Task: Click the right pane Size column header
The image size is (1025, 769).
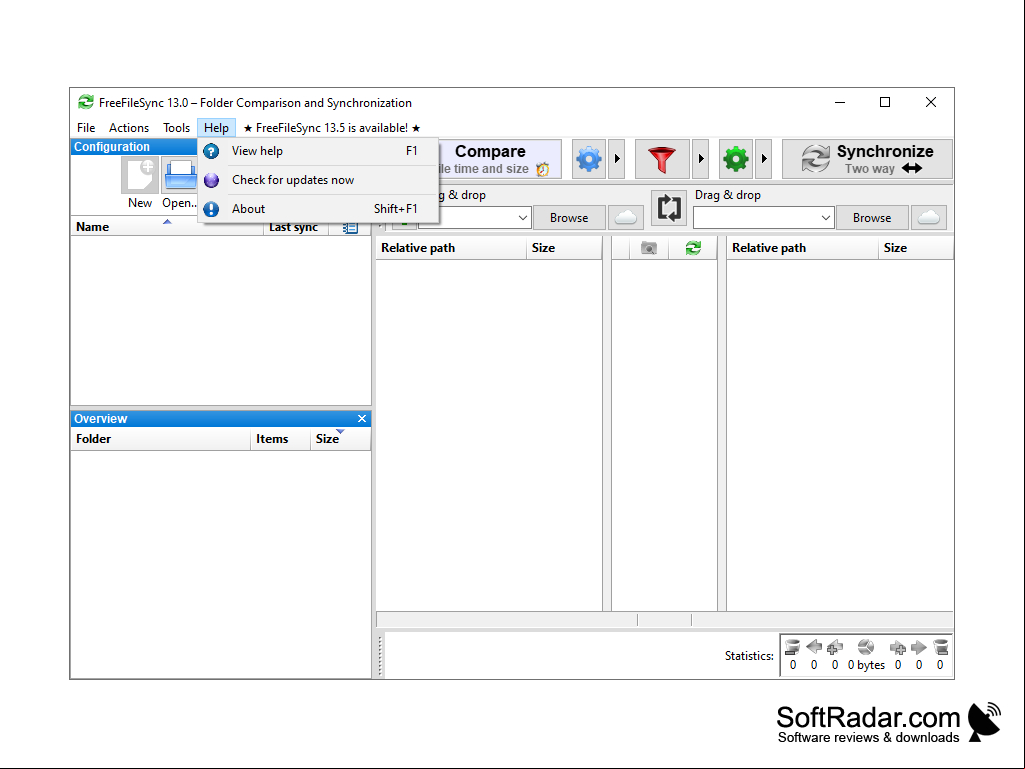Action: coord(915,248)
